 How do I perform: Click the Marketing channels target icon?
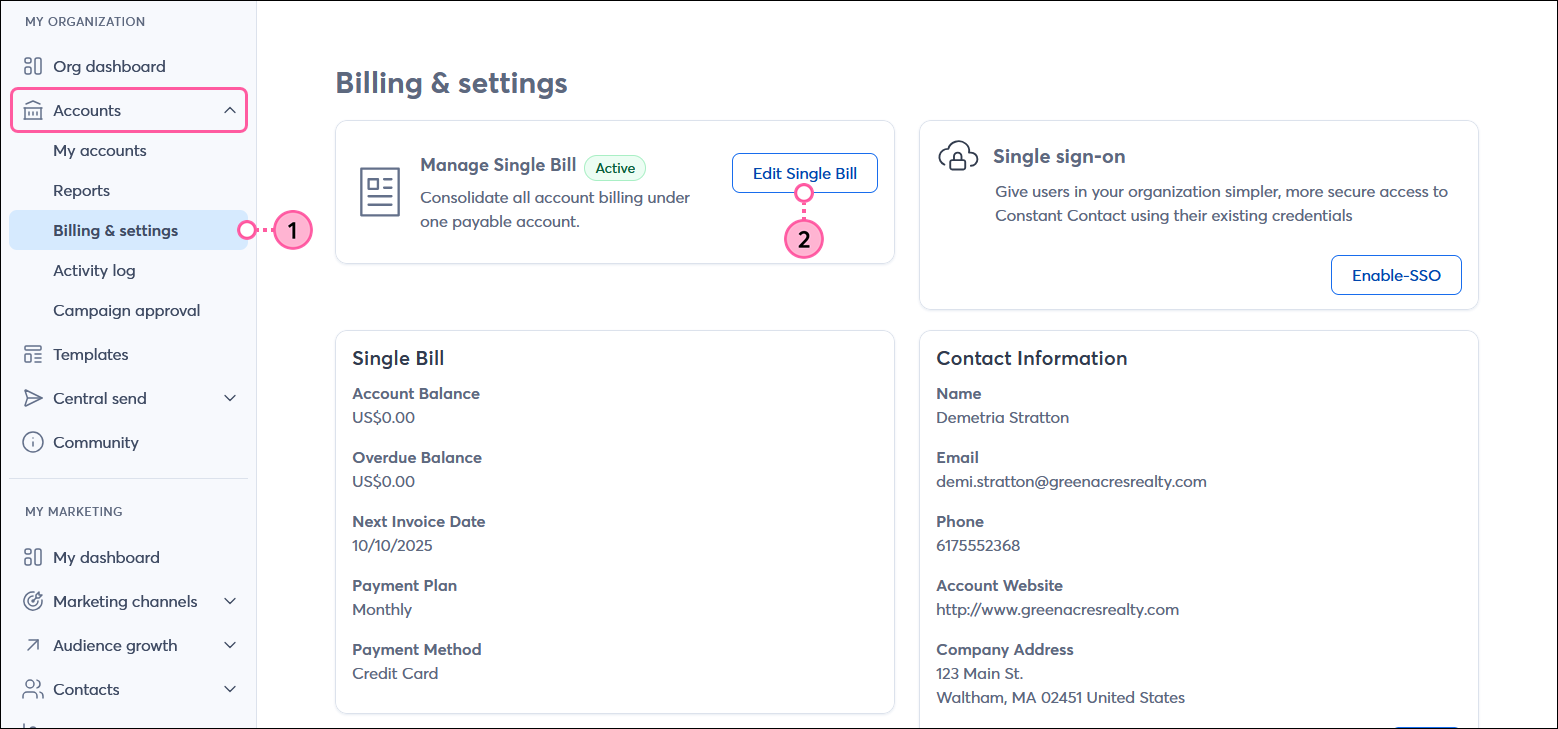tap(33, 601)
